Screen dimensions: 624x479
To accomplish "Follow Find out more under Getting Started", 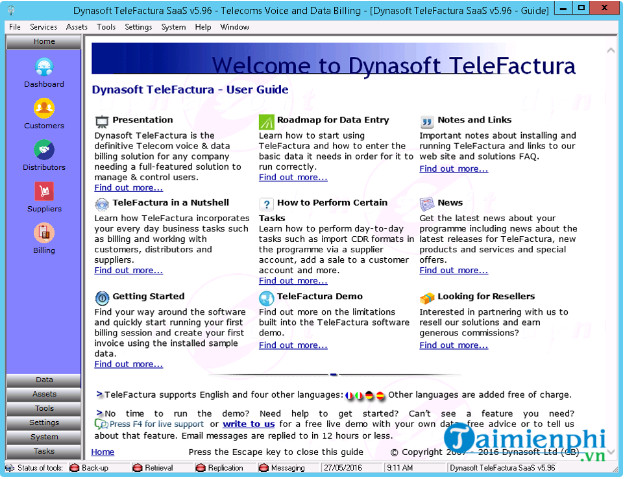I will point(129,364).
